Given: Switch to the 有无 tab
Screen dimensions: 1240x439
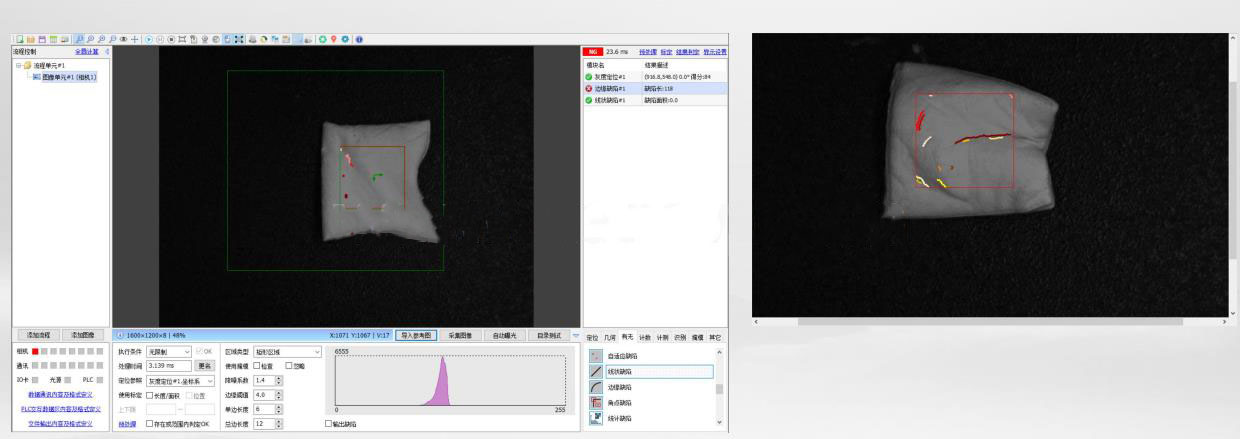Looking at the screenshot, I should click(627, 337).
